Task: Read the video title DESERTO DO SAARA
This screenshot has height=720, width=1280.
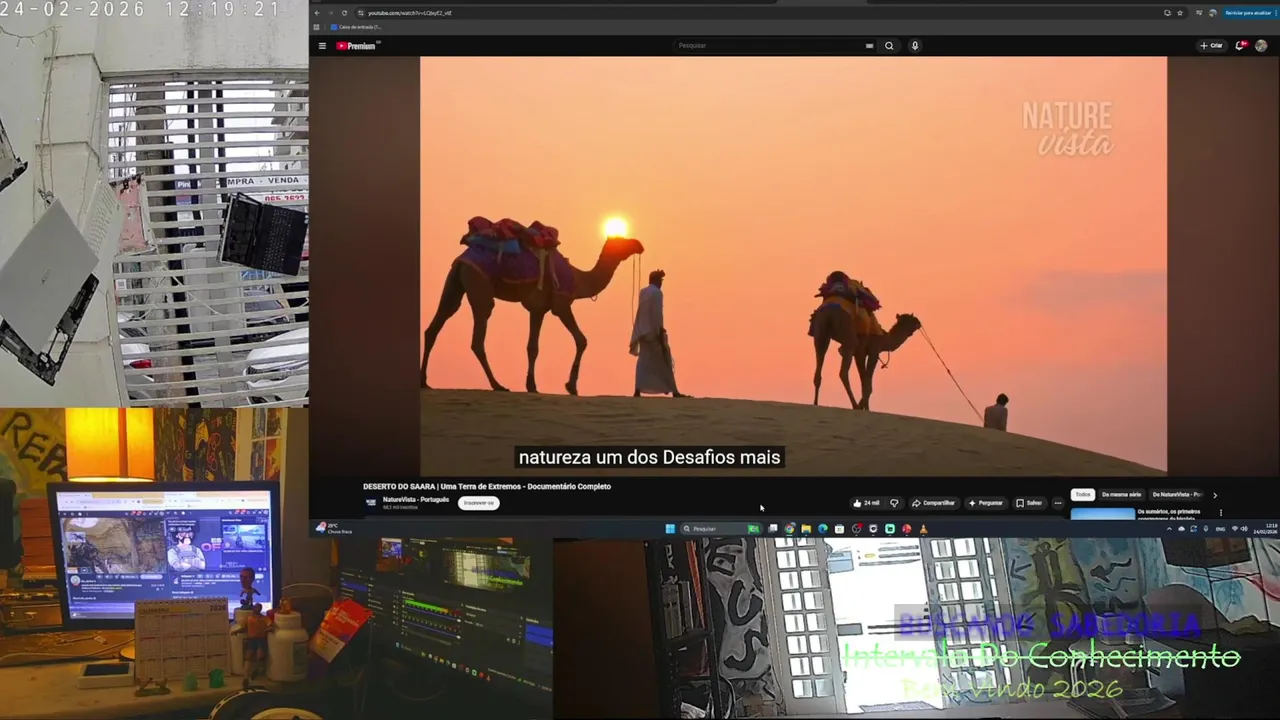Action: (x=486, y=487)
